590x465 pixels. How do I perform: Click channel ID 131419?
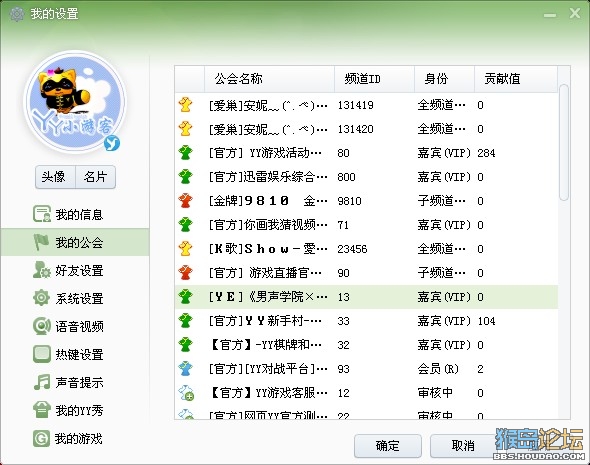pos(356,105)
